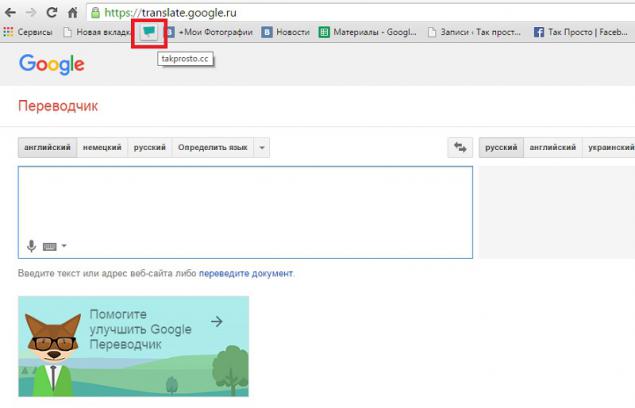The height and width of the screenshot is (408, 635).
Task: Select русский as source language
Action: (150, 147)
